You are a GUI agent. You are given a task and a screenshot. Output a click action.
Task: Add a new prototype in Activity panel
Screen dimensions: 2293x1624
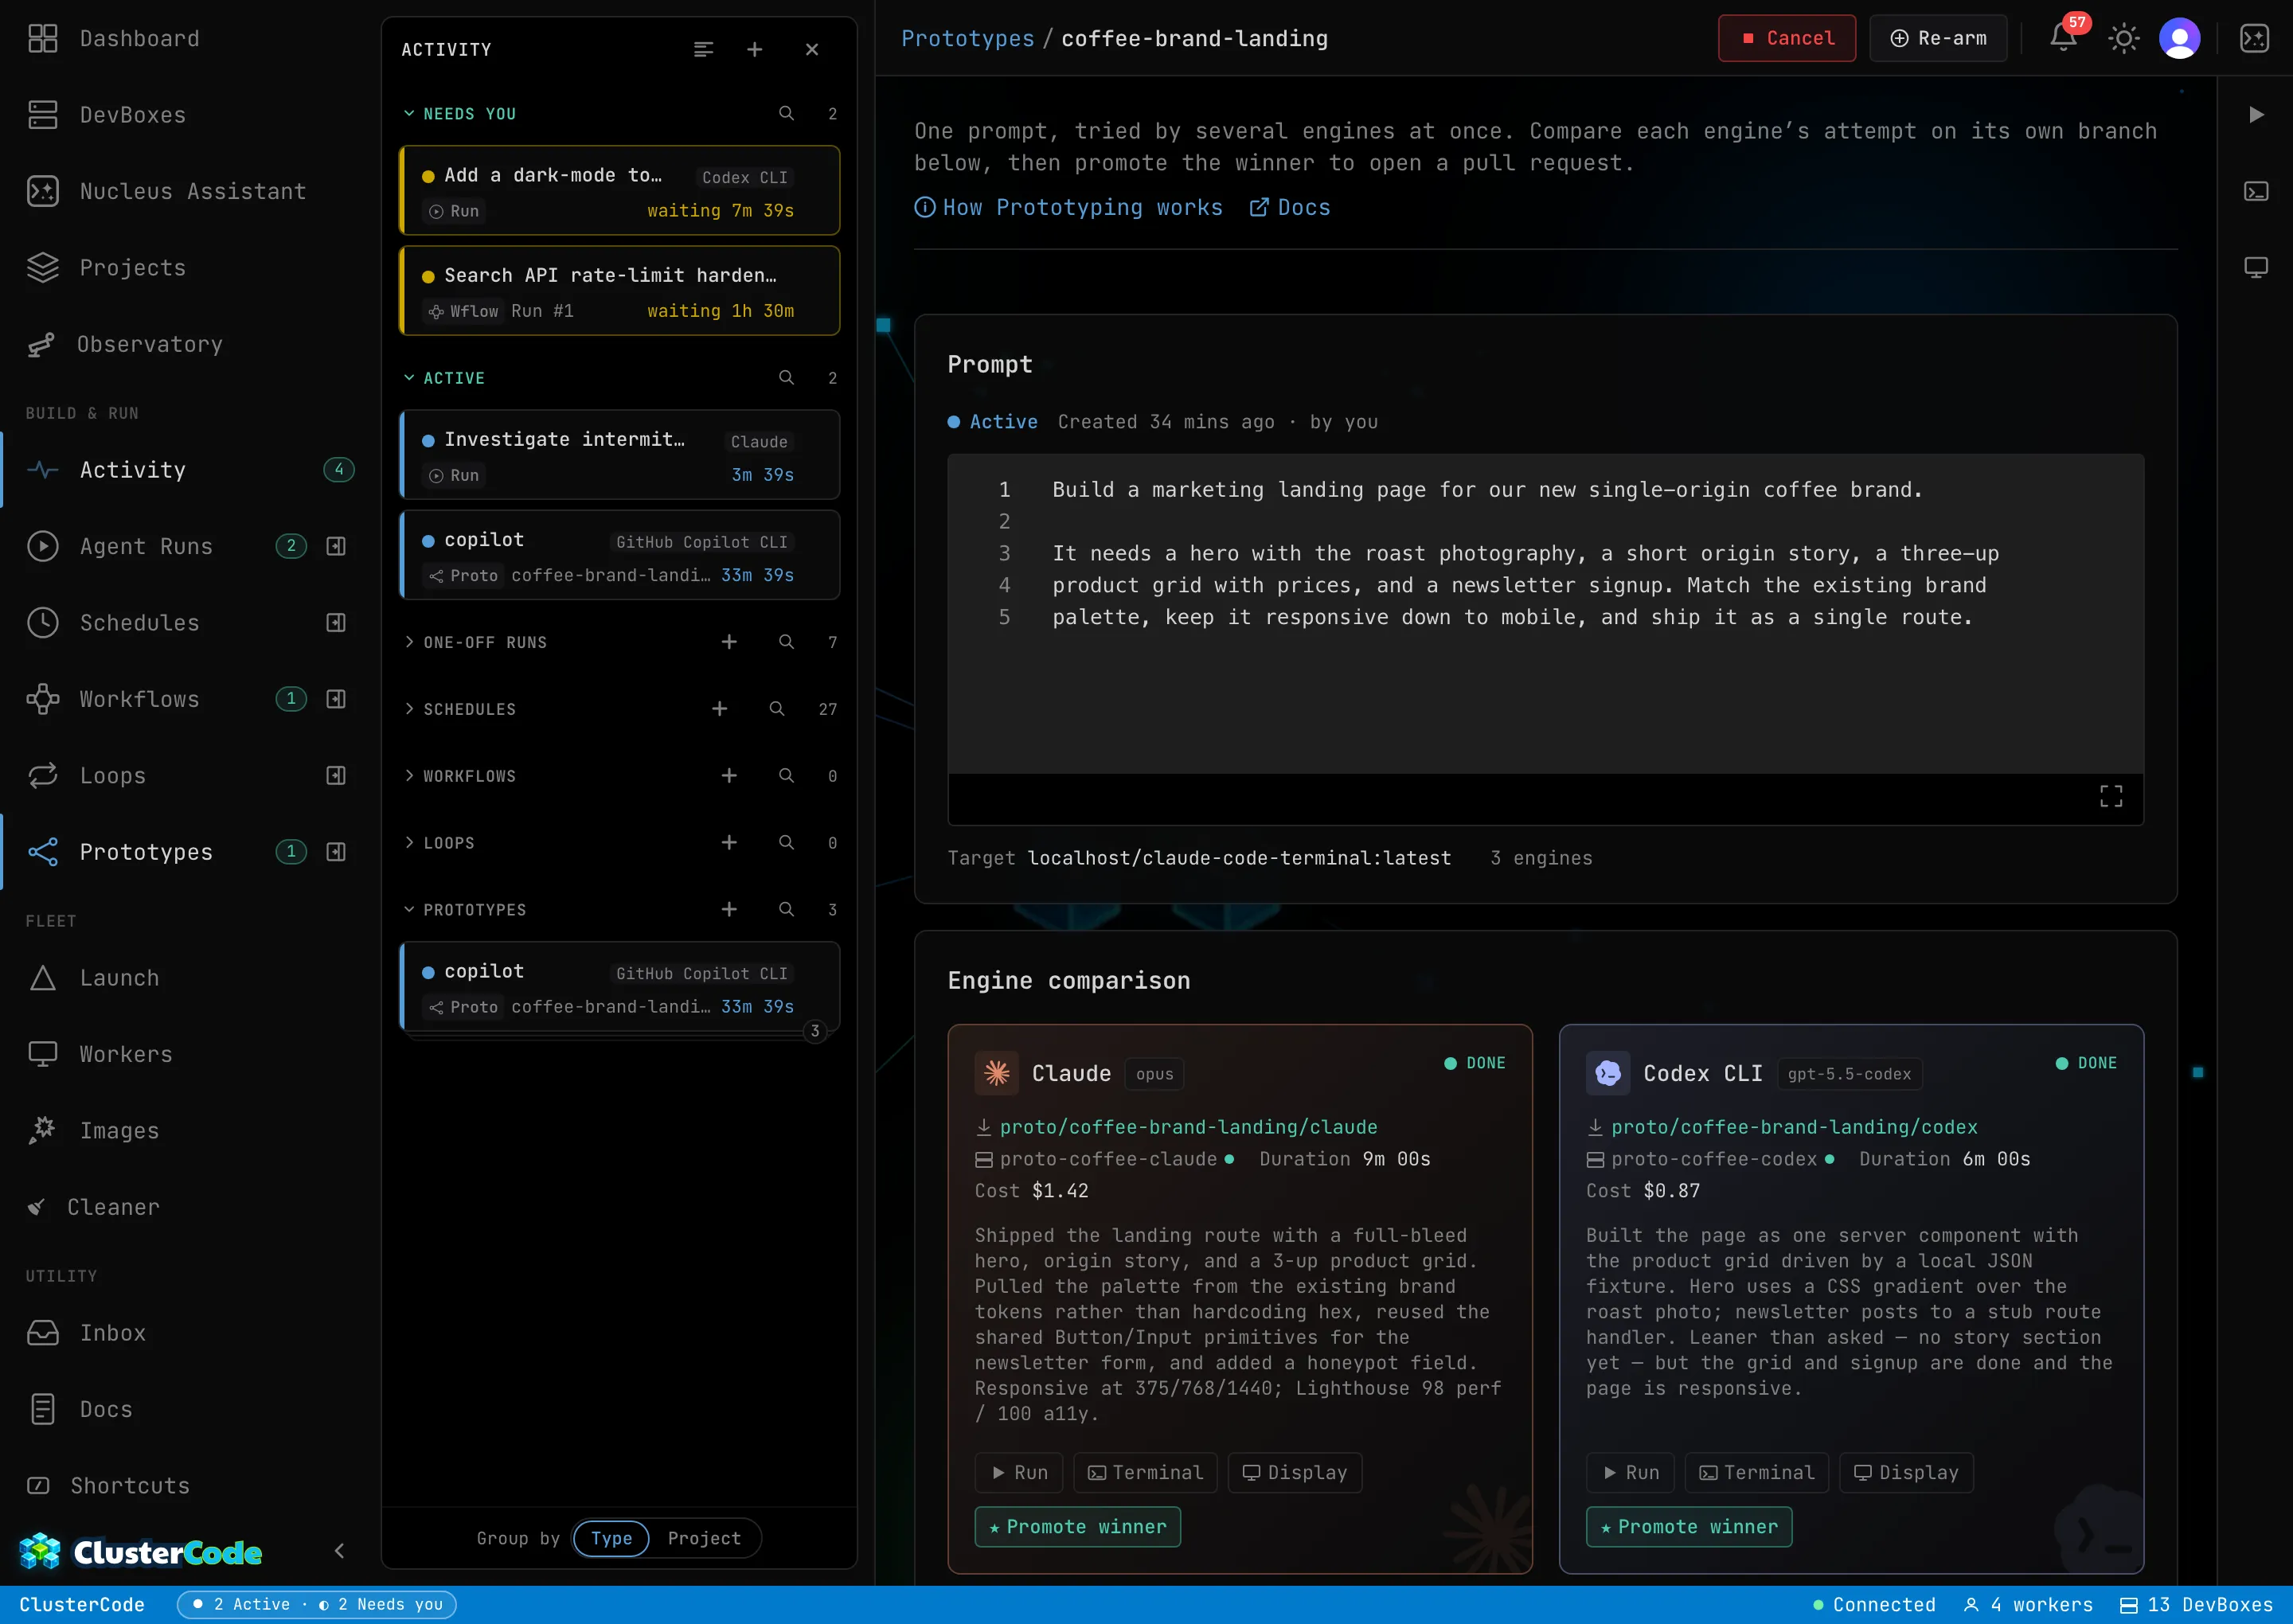[729, 910]
